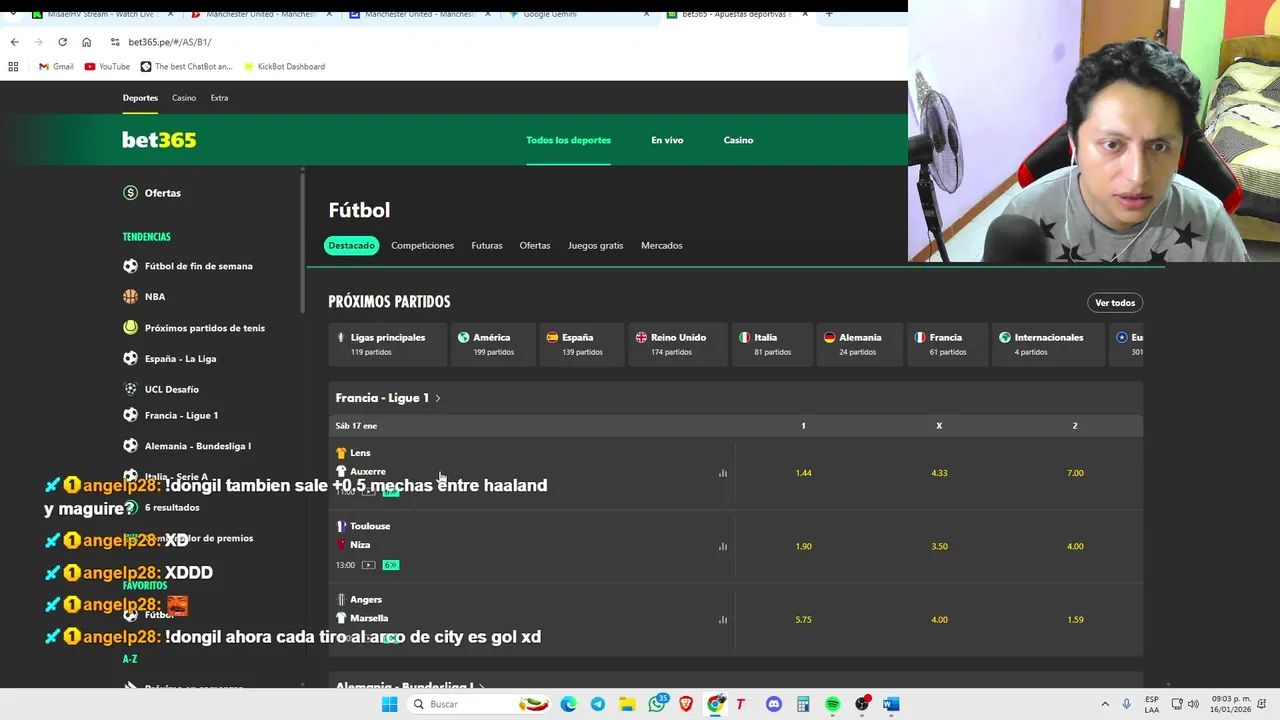Filter matches by Reino Unido
Image resolution: width=1280 pixels, height=720 pixels.
click(x=677, y=344)
